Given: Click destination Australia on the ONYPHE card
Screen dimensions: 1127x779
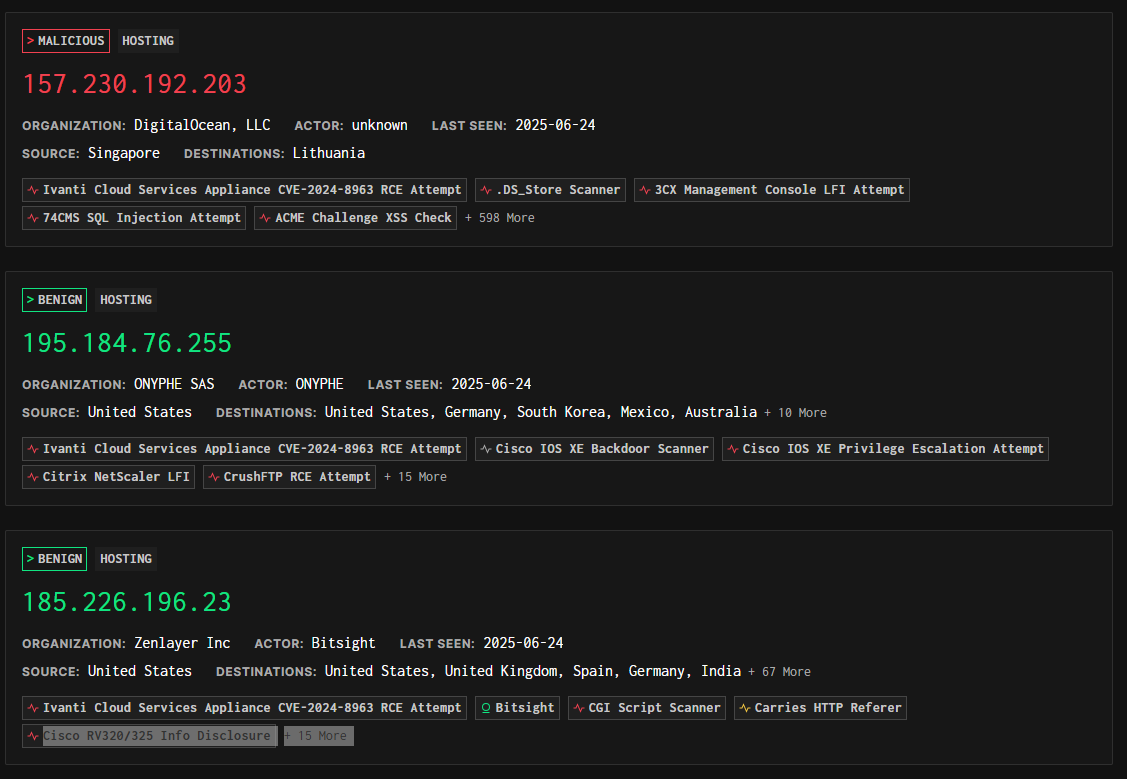Looking at the screenshot, I should [721, 412].
